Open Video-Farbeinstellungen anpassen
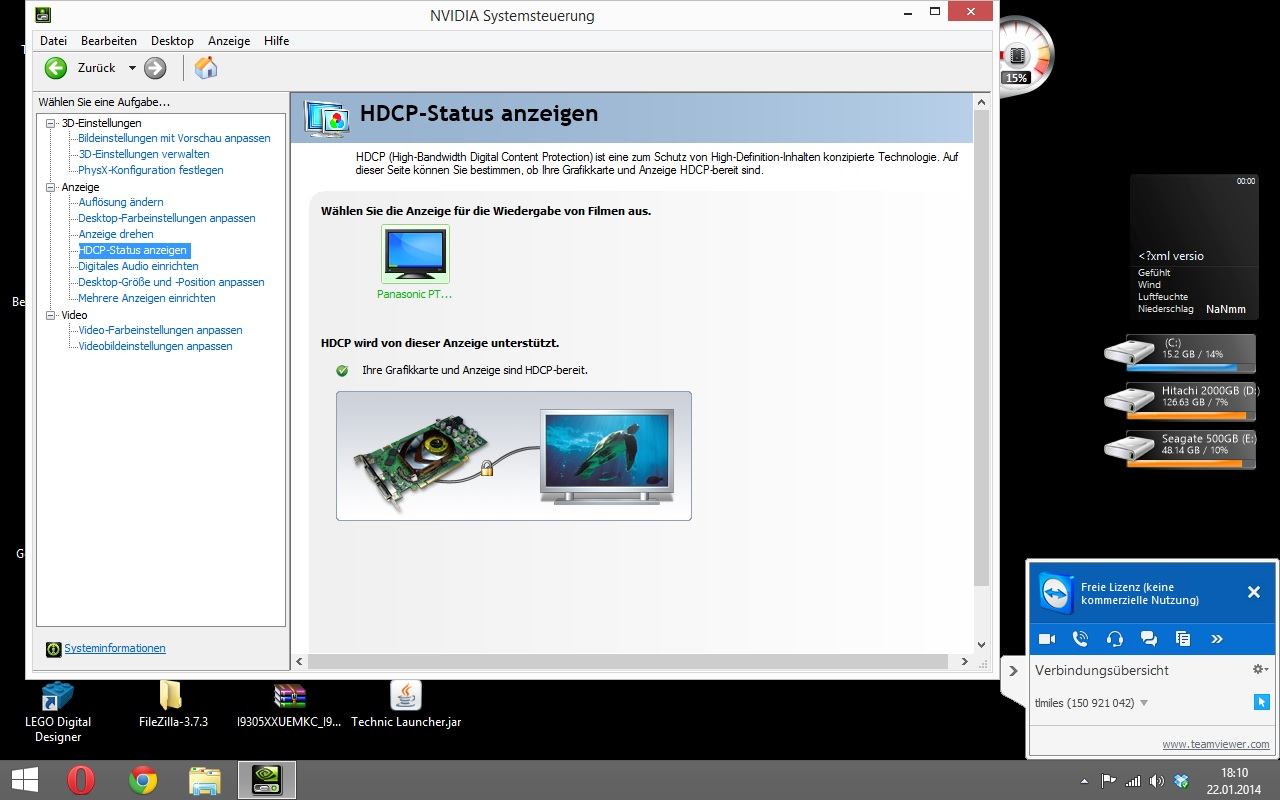The height and width of the screenshot is (800, 1280). (160, 330)
